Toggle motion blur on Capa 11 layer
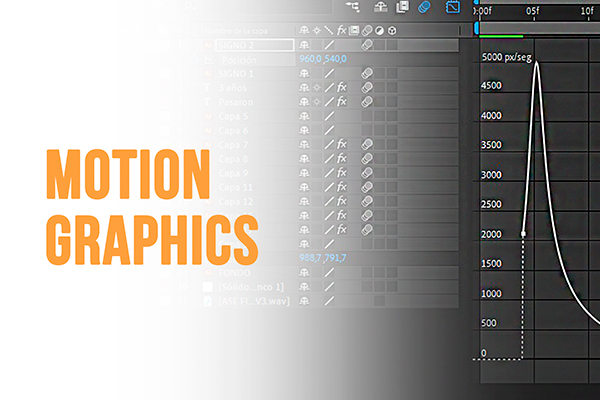The width and height of the screenshot is (600, 400). click(x=367, y=187)
